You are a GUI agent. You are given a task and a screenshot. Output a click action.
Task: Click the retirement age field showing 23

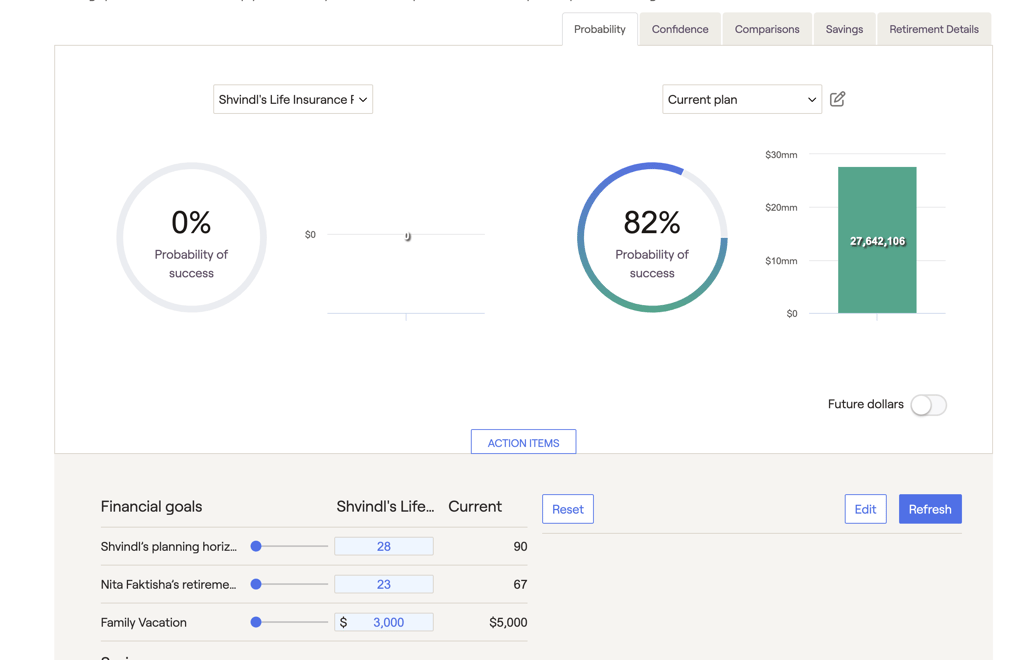(x=383, y=584)
